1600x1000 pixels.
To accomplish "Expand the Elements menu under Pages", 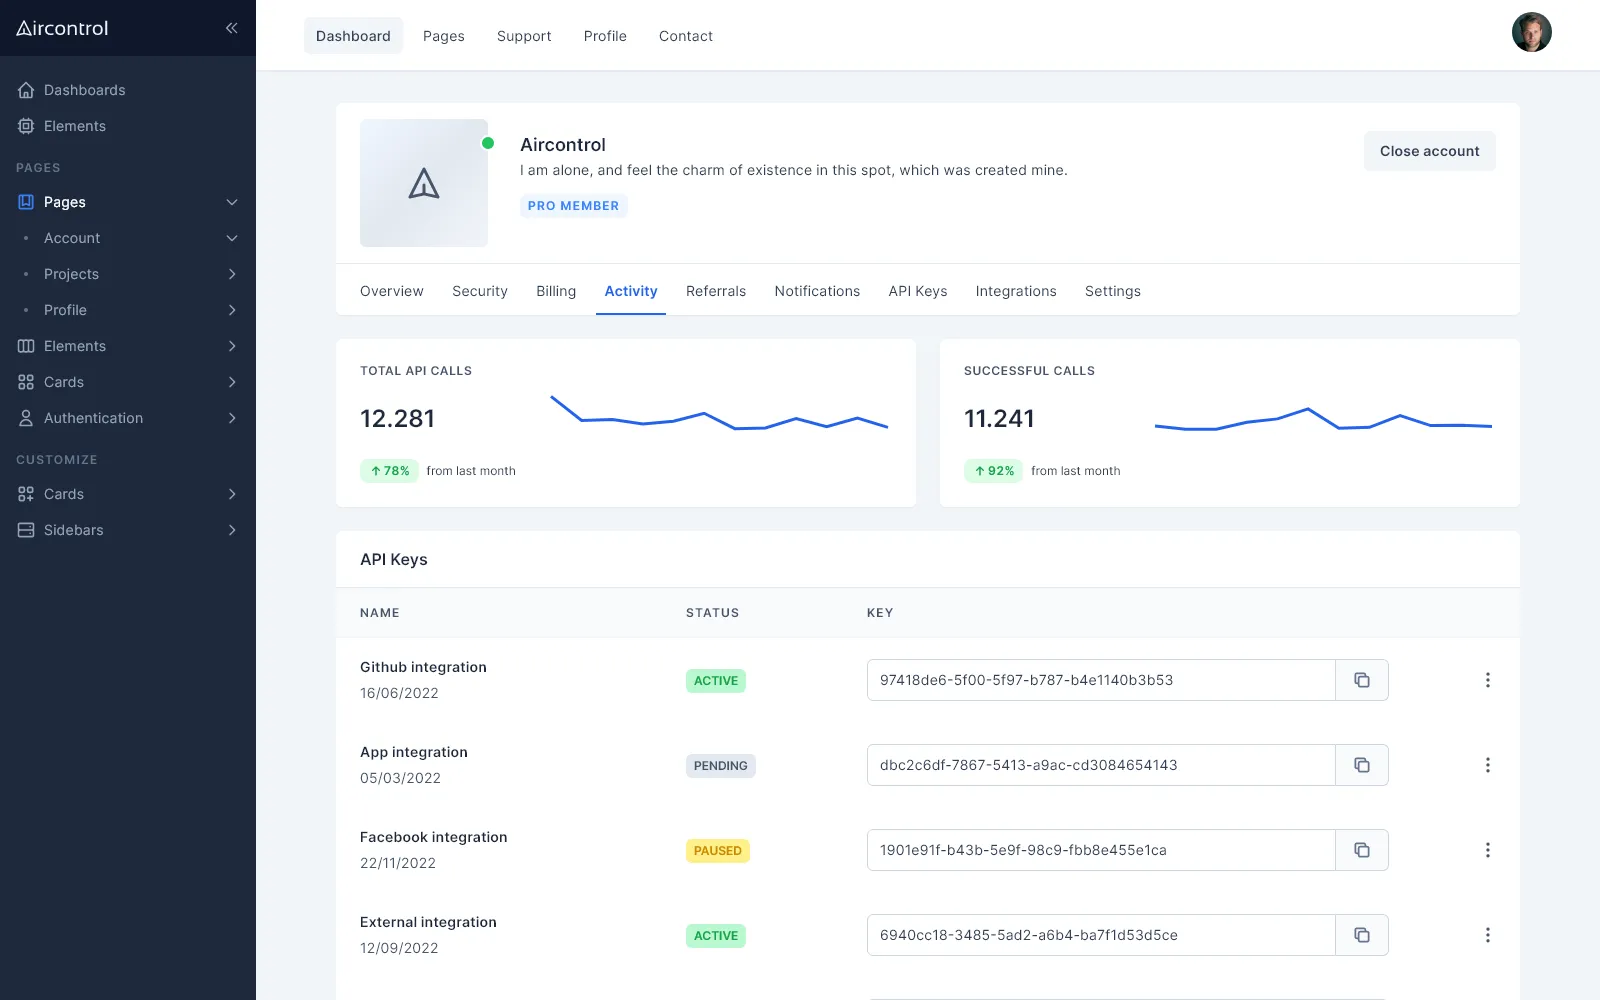I will [x=232, y=346].
